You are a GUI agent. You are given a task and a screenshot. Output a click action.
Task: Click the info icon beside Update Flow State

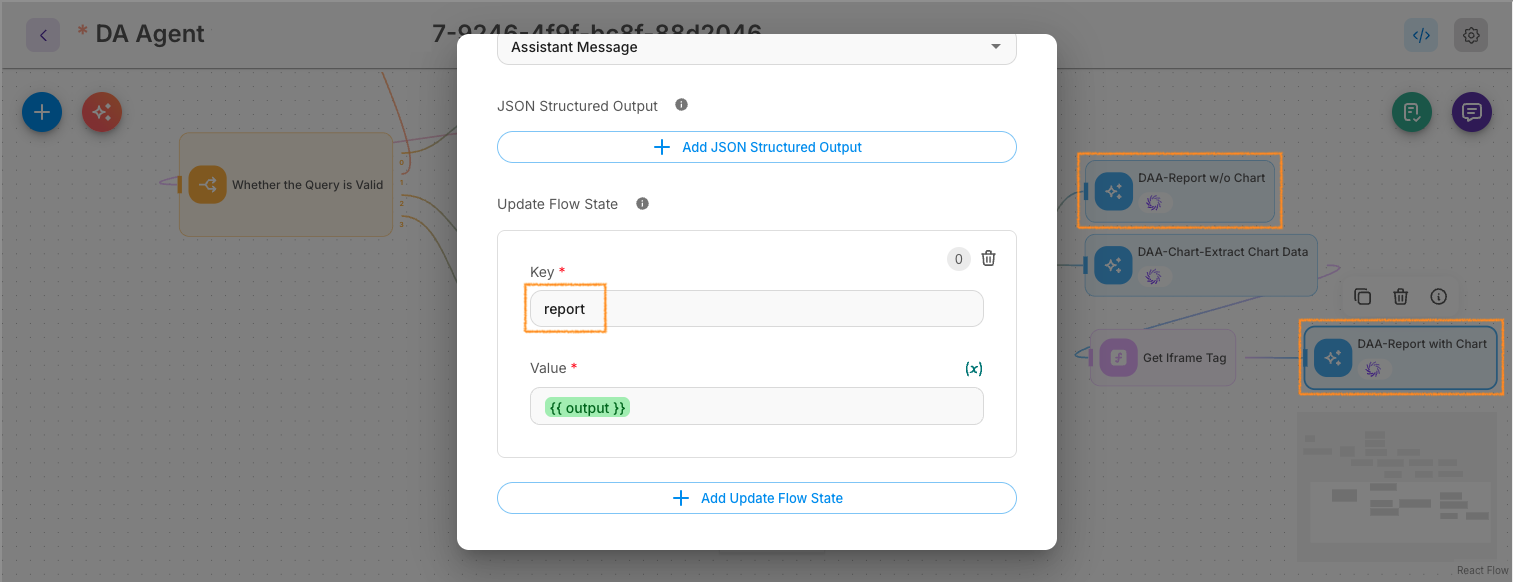click(x=642, y=204)
